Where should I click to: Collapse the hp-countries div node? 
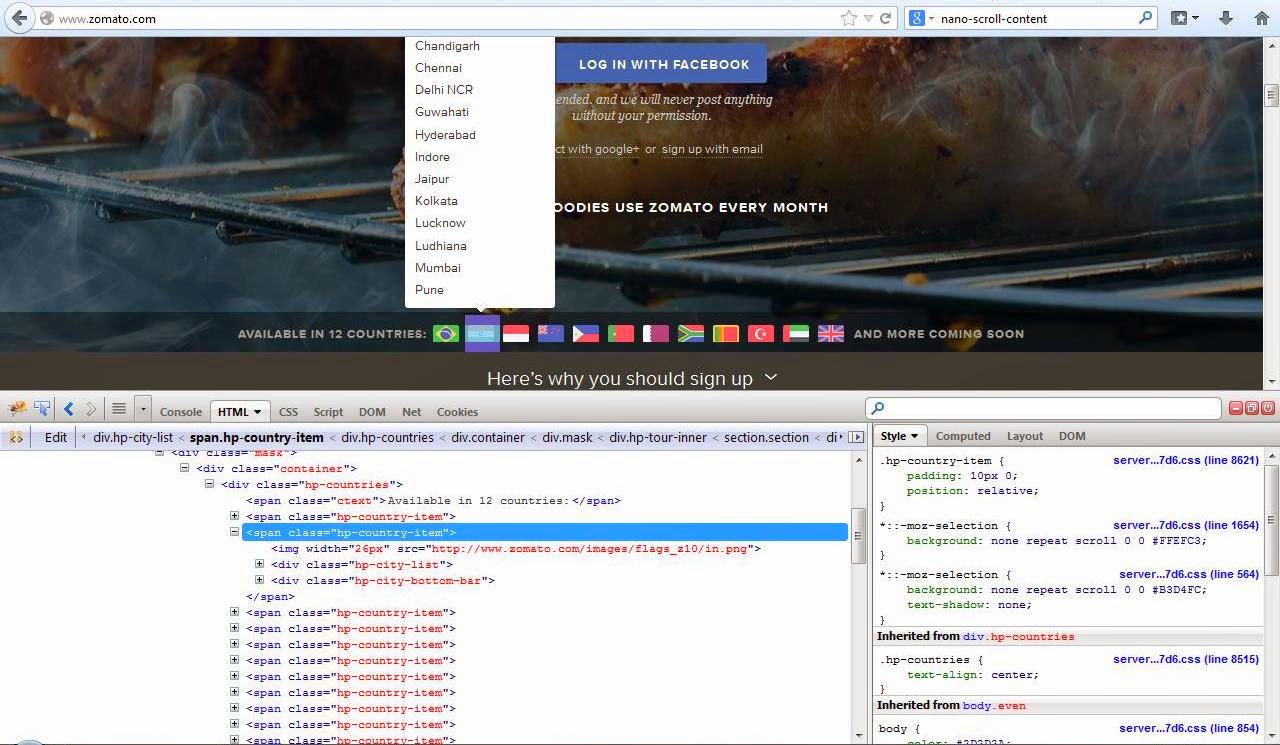coord(209,485)
